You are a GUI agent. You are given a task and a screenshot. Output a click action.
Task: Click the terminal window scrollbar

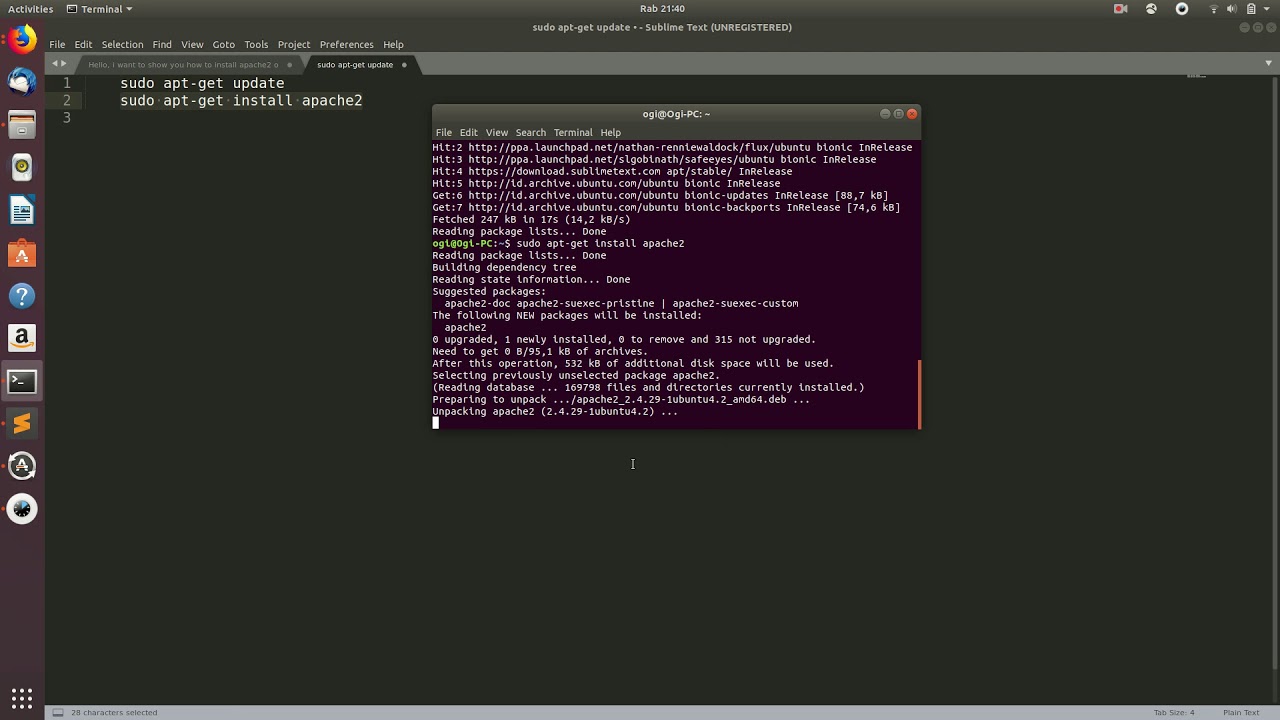[919, 393]
